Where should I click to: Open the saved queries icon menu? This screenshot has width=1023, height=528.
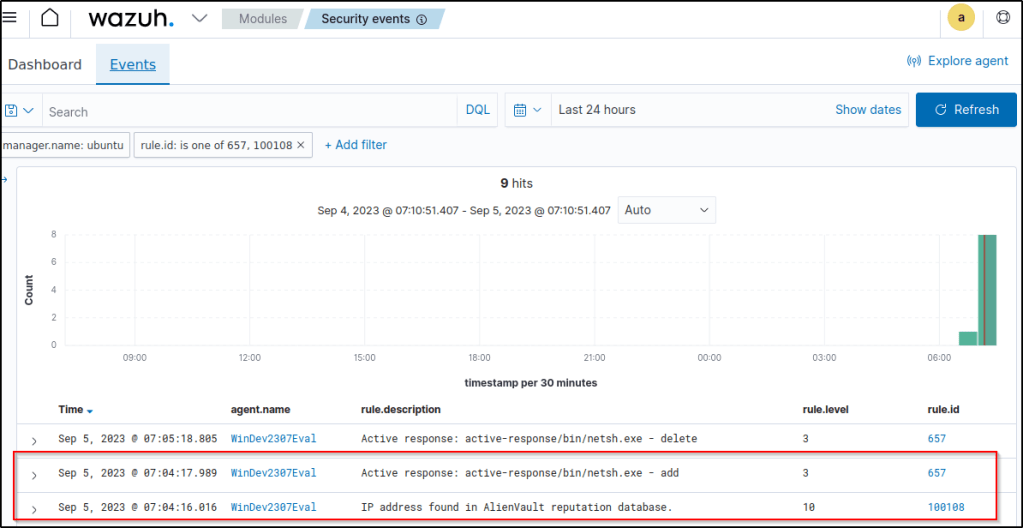pyautogui.click(x=20, y=110)
